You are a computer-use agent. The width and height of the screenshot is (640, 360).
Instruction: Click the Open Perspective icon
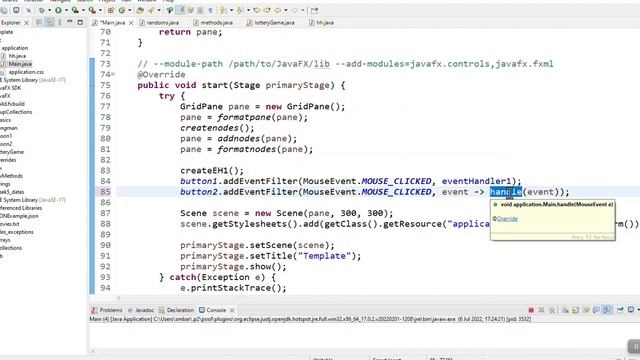pos(314,11)
